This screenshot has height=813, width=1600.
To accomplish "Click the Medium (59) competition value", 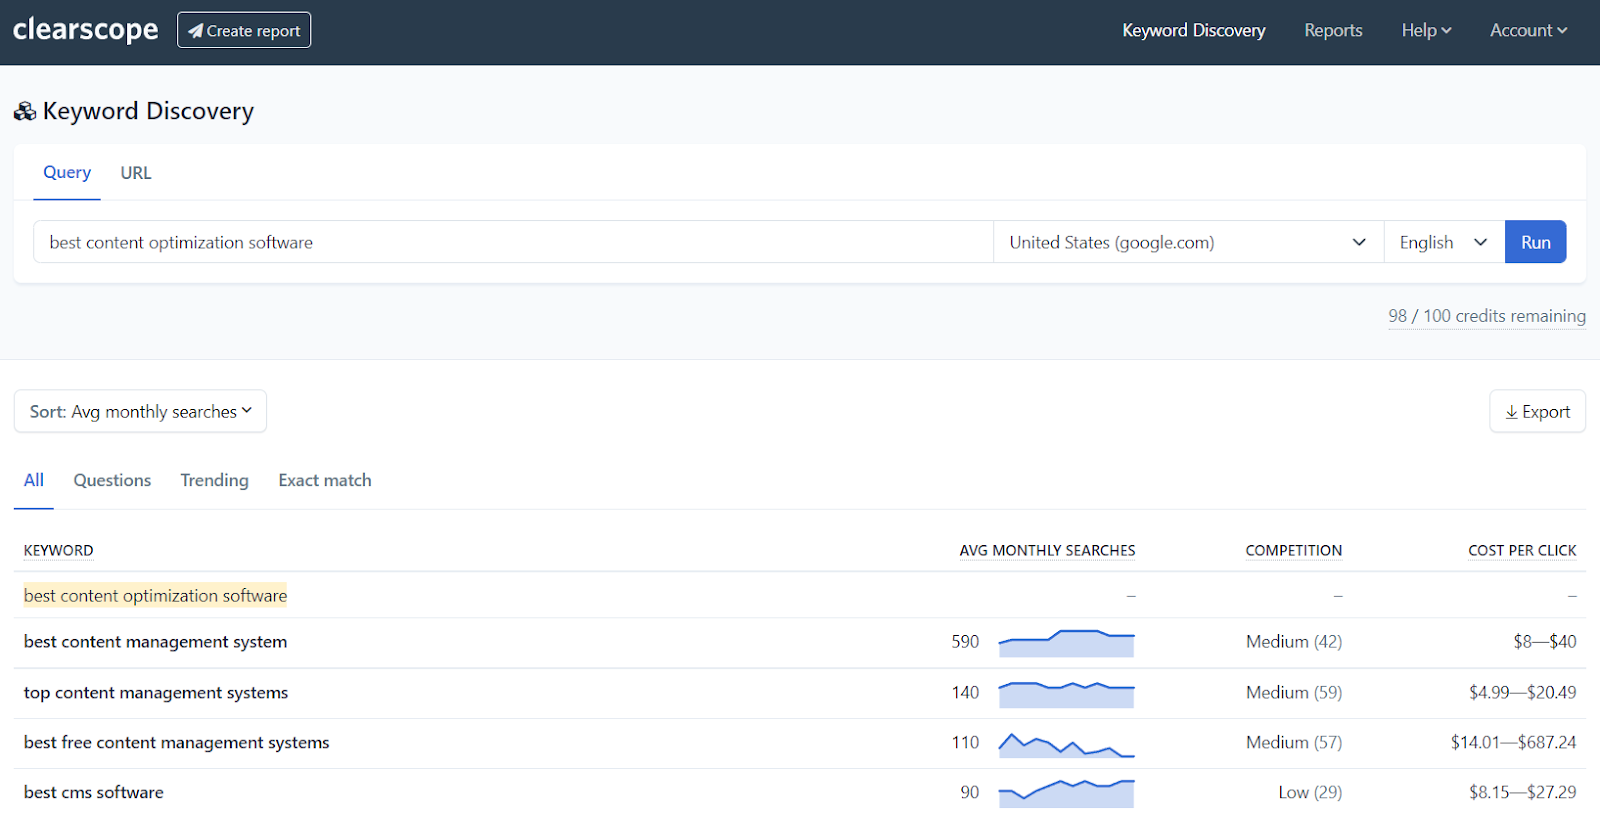I will (1294, 692).
